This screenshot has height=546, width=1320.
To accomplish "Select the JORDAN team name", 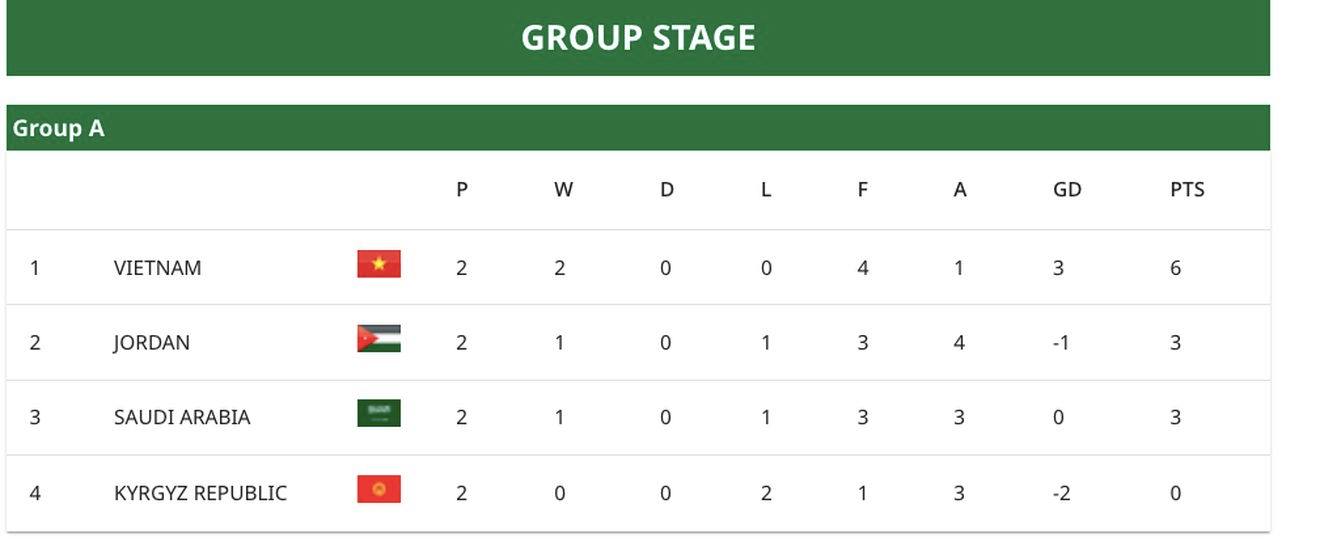I will tap(151, 343).
